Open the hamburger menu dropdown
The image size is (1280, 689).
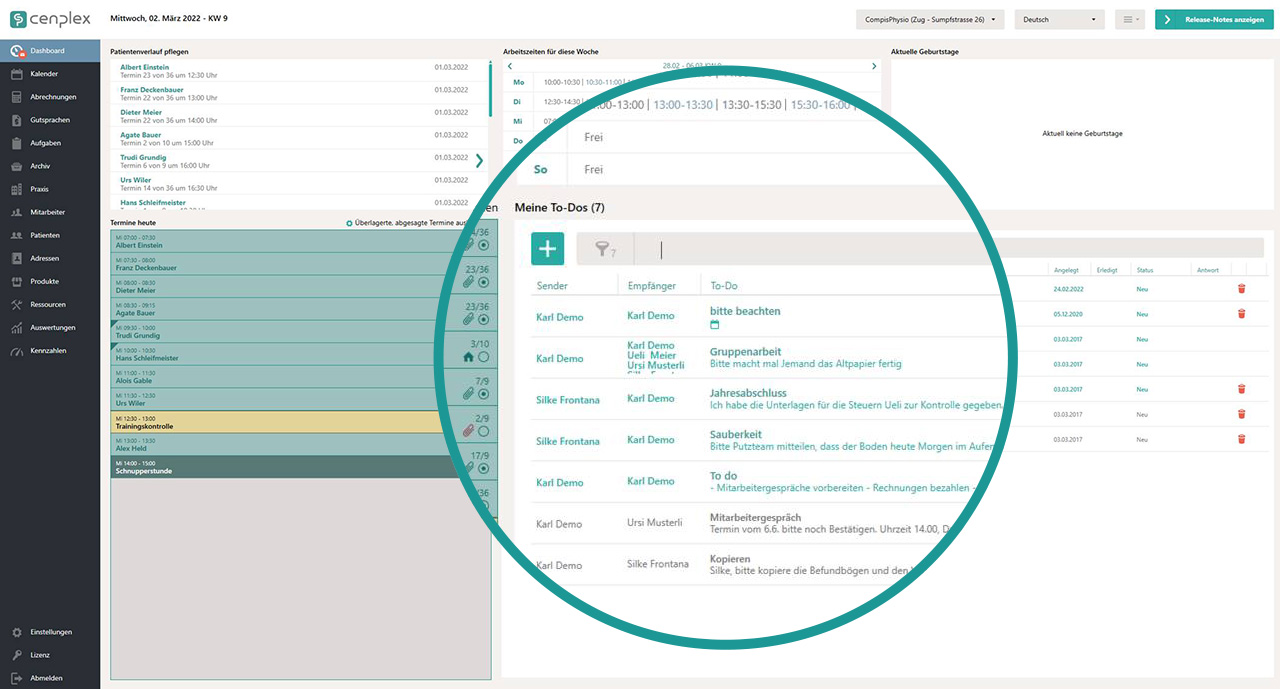[x=1130, y=19]
